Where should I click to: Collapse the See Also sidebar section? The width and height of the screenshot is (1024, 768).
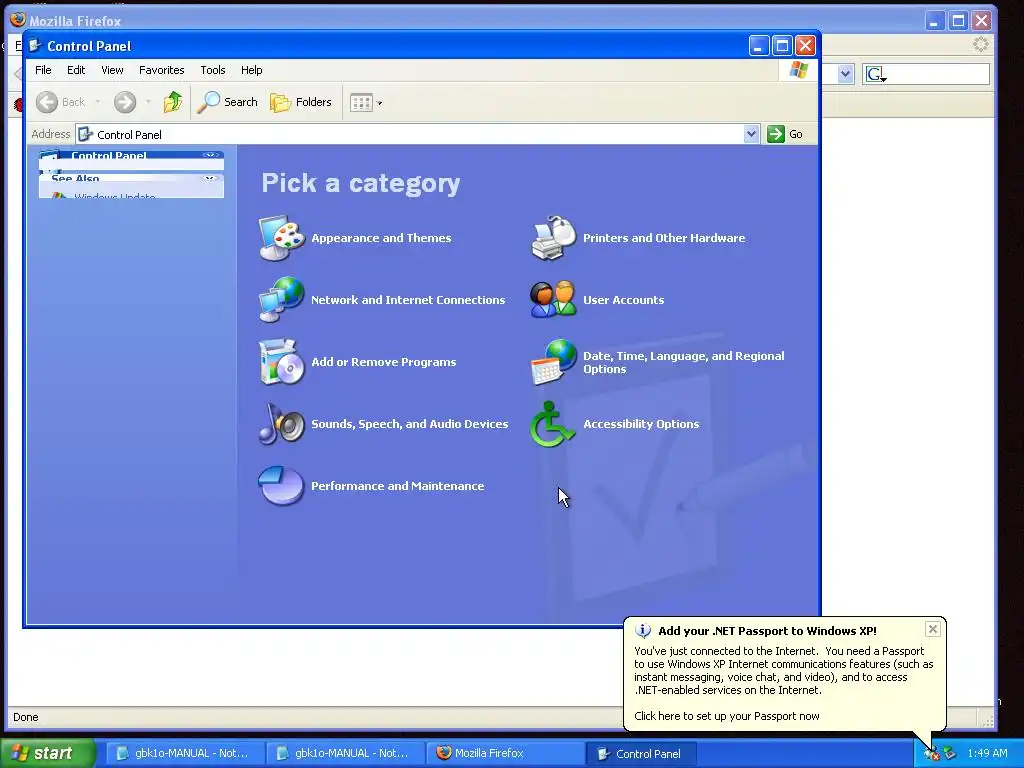[210, 178]
